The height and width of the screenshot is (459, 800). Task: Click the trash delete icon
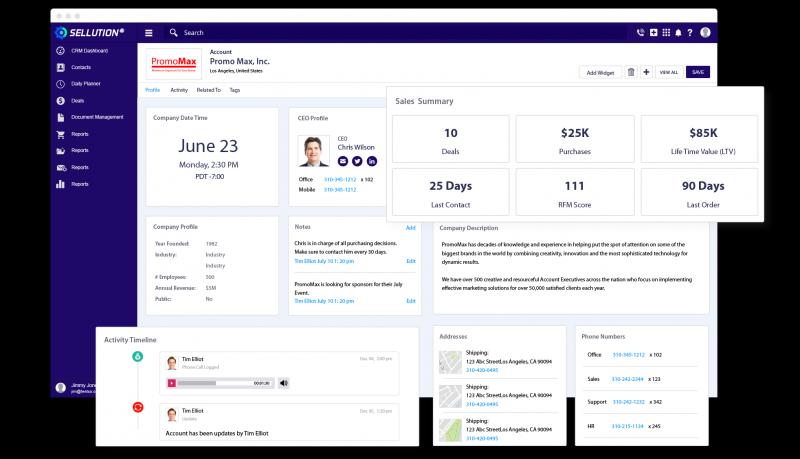click(631, 72)
